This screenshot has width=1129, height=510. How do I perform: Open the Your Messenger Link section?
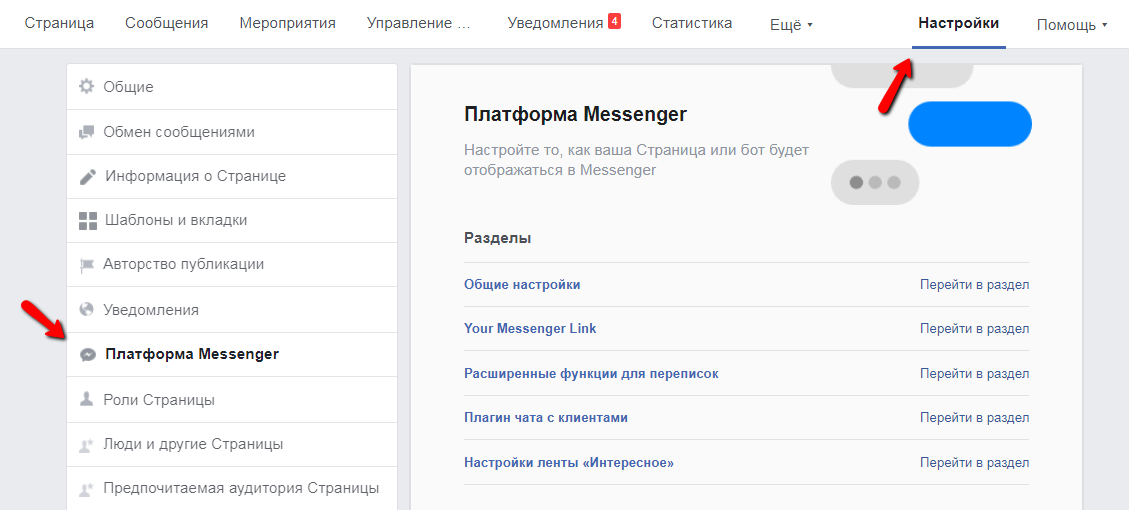pos(530,328)
